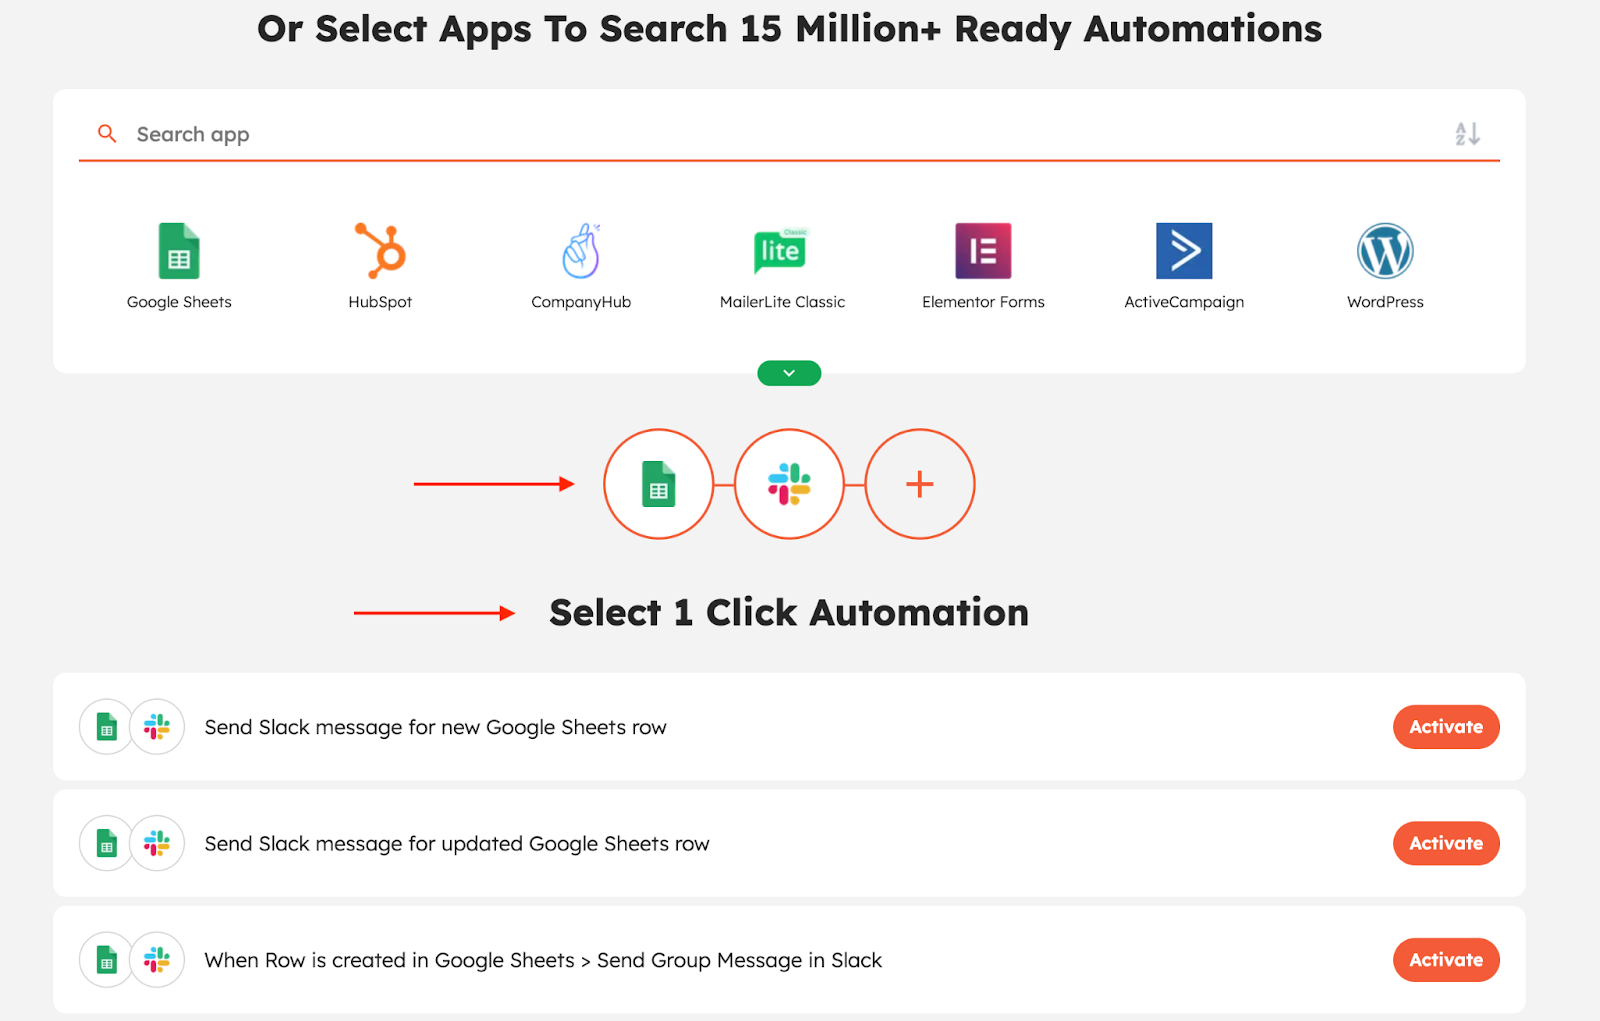Viewport: 1600px width, 1021px height.
Task: Open the plus circle to add another app
Action: tap(919, 484)
